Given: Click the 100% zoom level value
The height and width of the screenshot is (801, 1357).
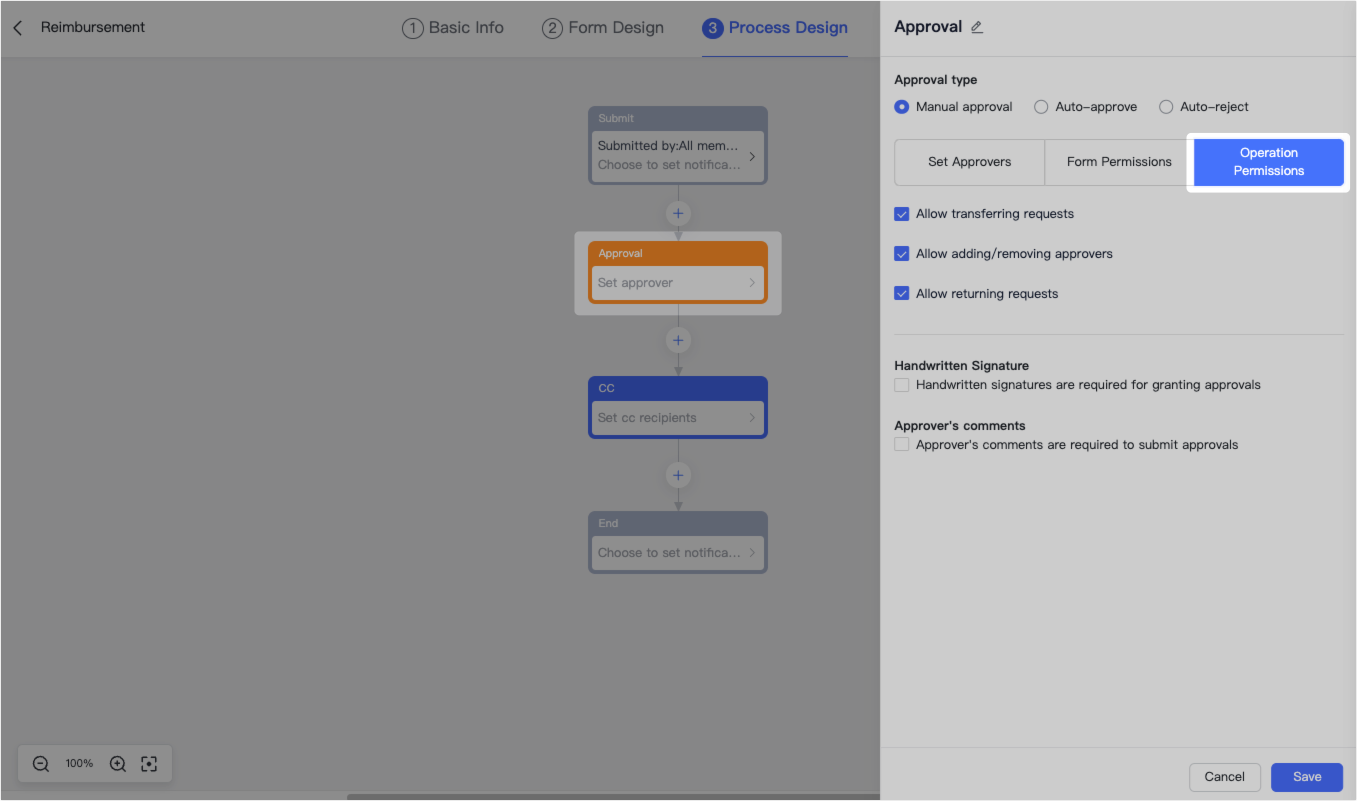Looking at the screenshot, I should click(x=79, y=764).
